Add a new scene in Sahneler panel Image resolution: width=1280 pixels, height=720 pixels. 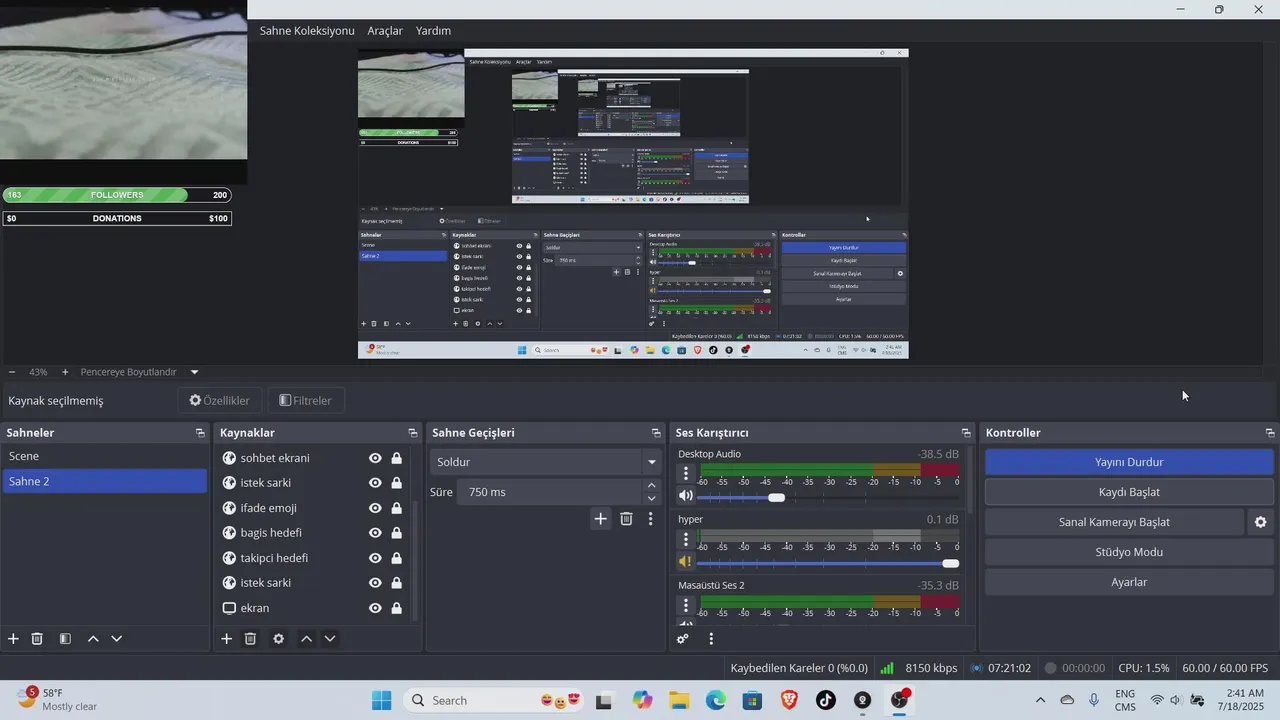13,638
